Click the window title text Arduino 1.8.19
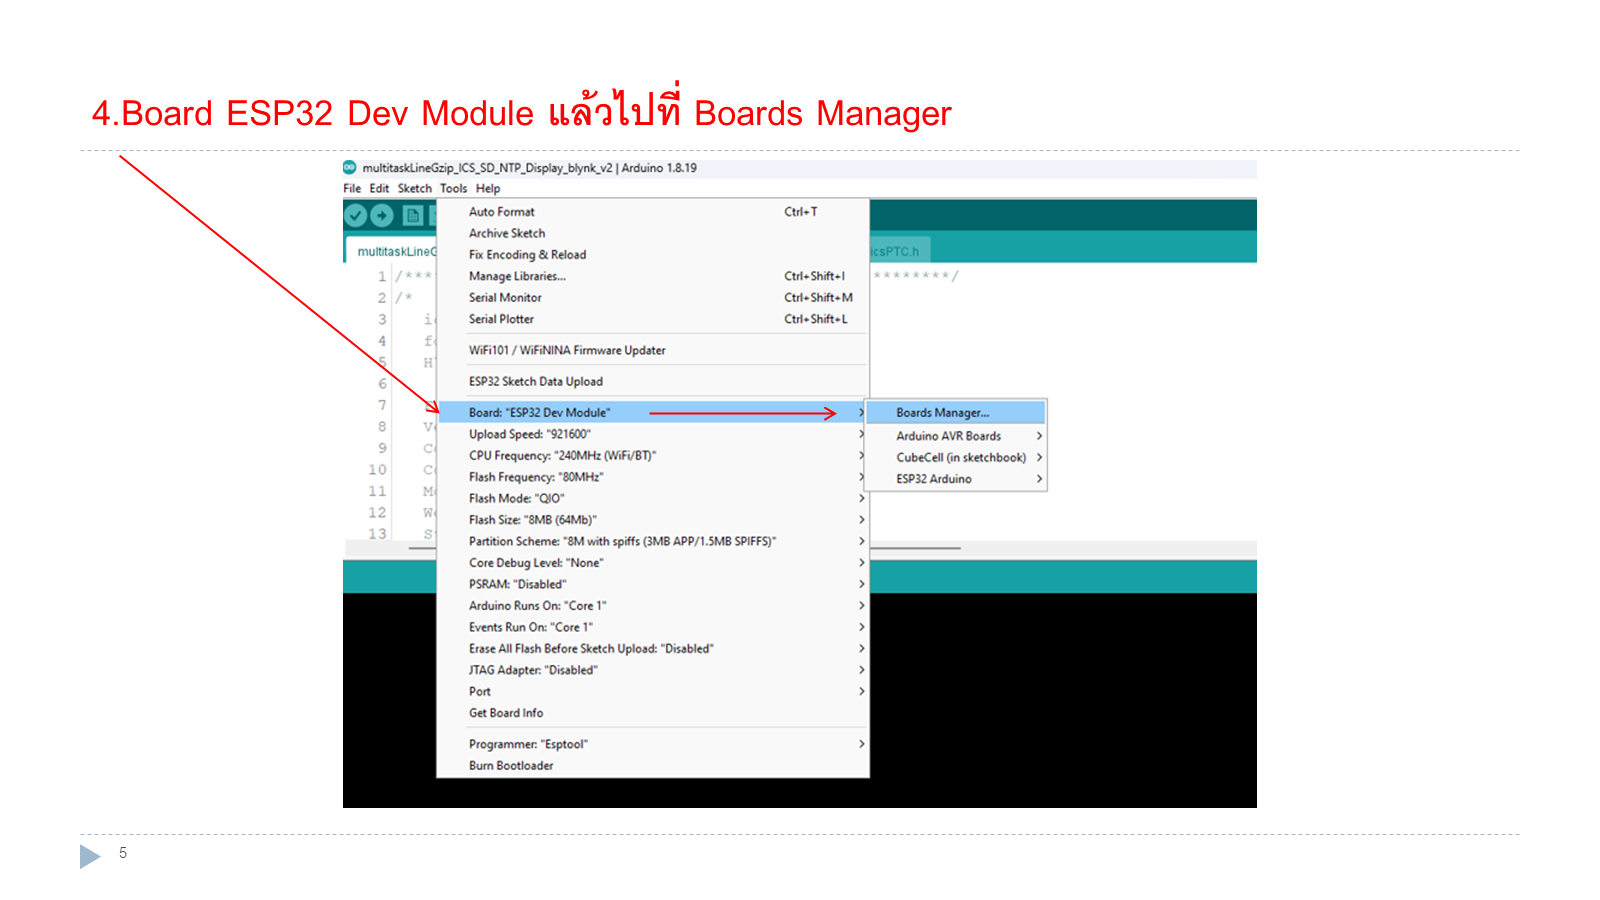This screenshot has width=1600, height=900. 659,168
